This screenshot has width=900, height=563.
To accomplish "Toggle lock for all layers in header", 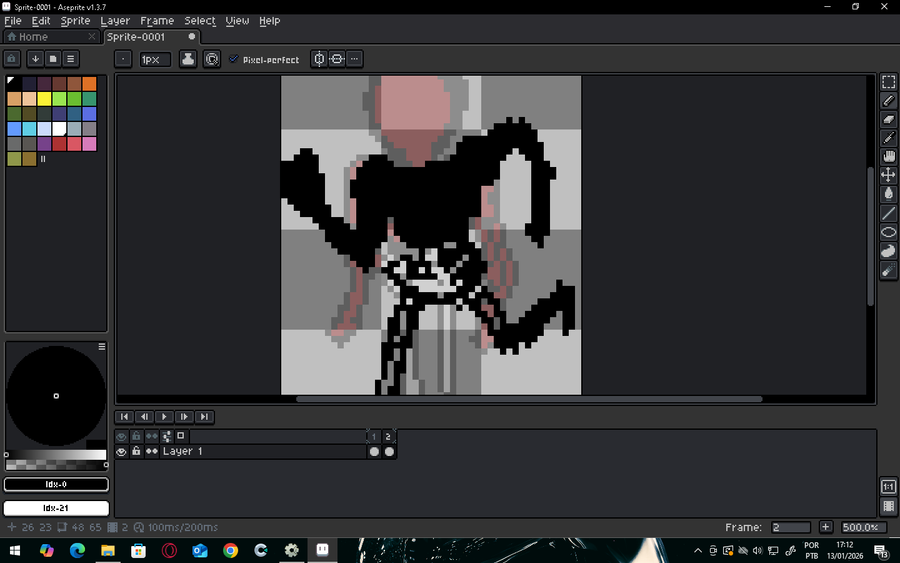I will tap(136, 436).
